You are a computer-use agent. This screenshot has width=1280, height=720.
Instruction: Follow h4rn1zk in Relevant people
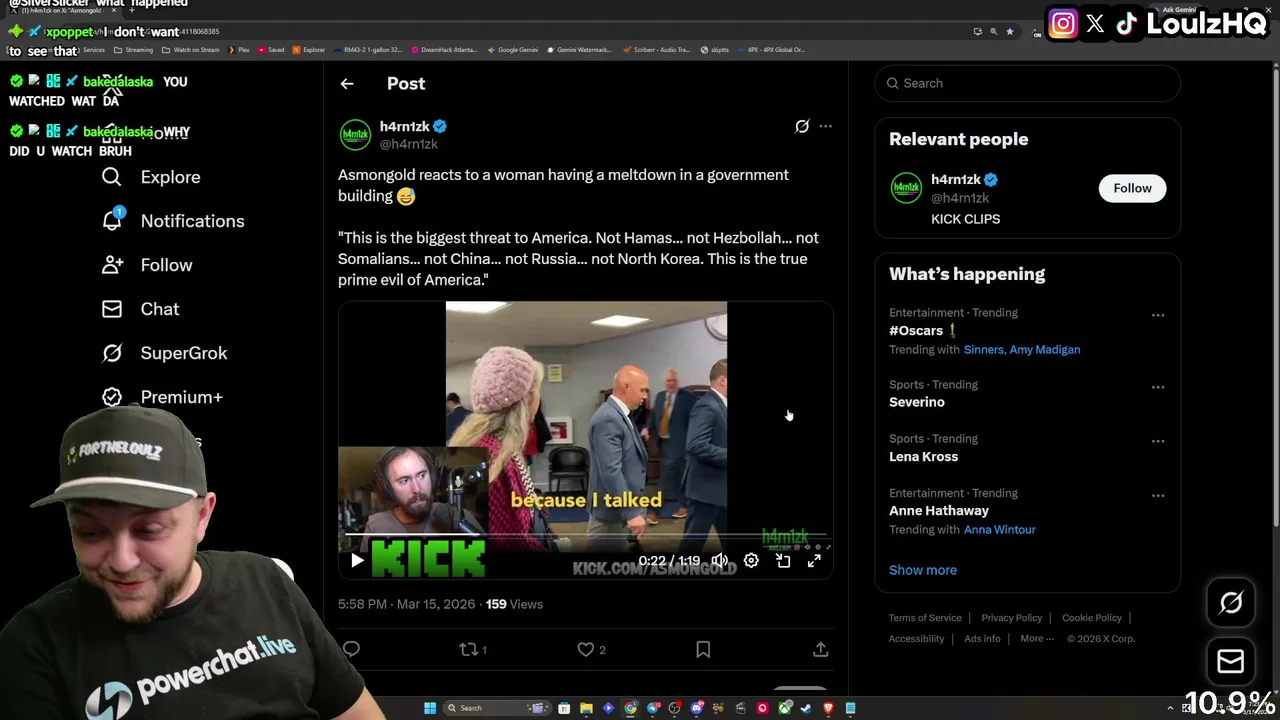pyautogui.click(x=1132, y=188)
